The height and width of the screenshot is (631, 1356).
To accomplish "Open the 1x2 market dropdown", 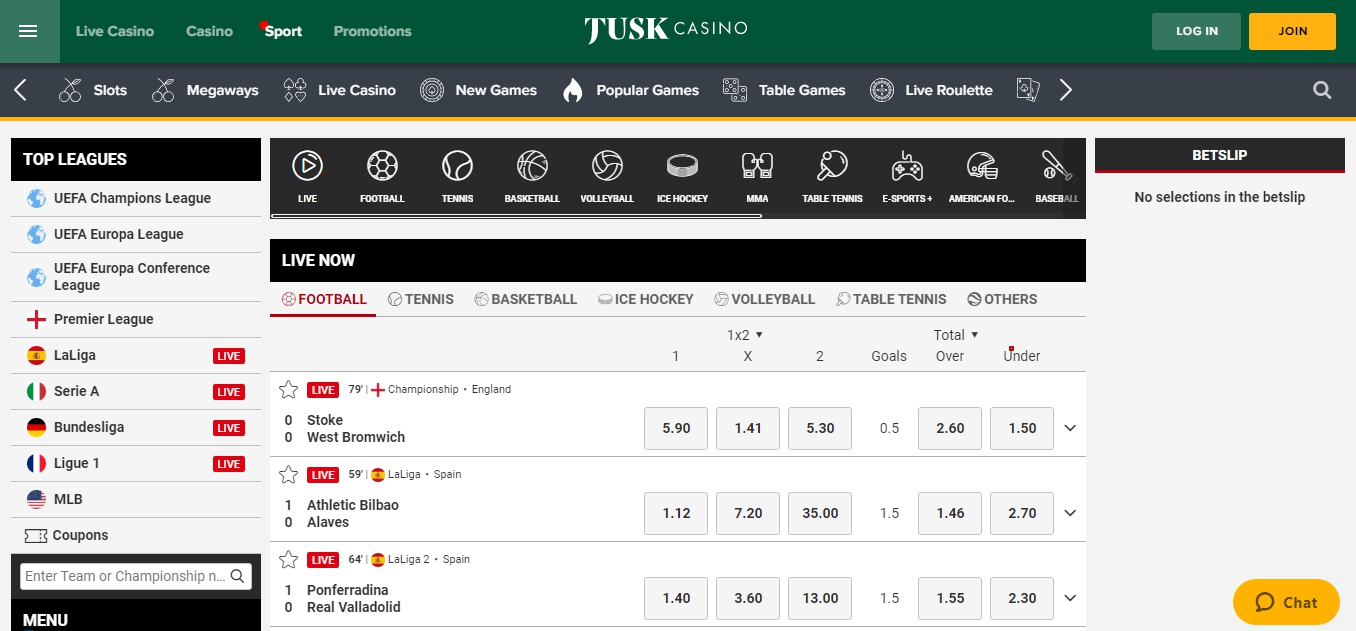I will 745,335.
